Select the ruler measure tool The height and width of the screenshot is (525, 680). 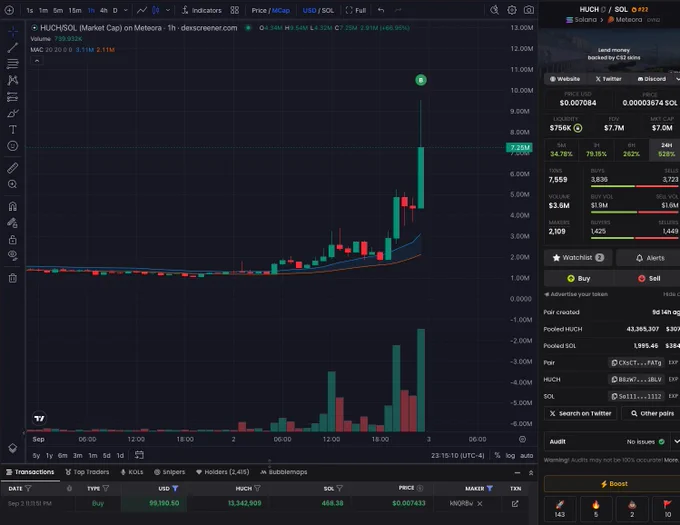[13, 168]
